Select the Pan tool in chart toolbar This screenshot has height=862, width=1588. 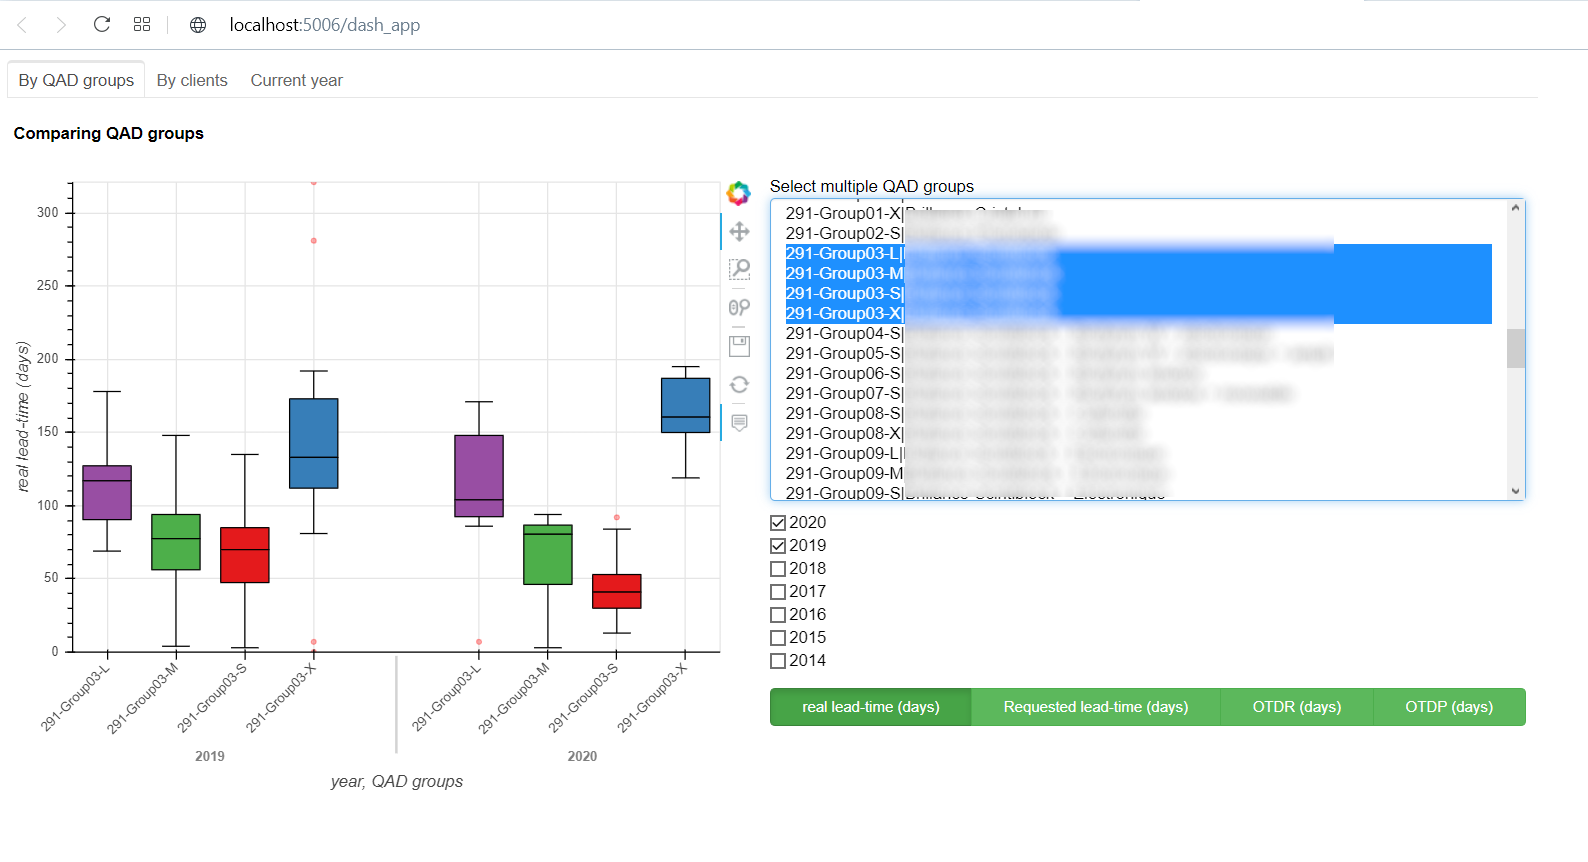(x=739, y=232)
